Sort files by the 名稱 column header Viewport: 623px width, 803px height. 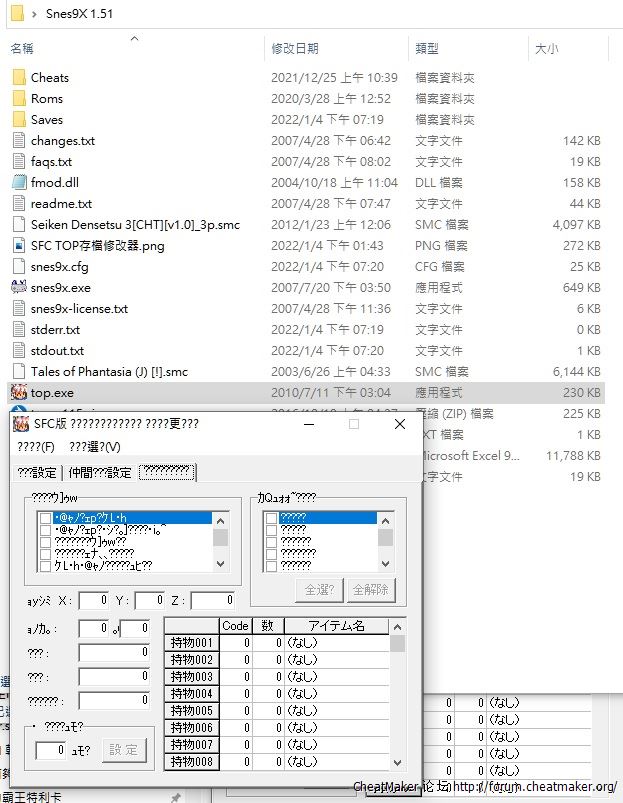pyautogui.click(x=22, y=48)
